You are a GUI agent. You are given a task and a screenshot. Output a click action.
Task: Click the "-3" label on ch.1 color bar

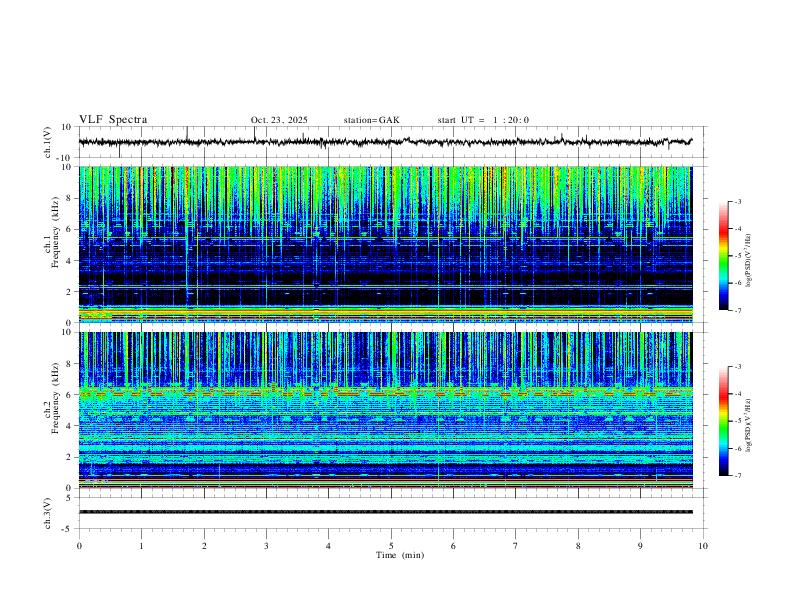737,201
